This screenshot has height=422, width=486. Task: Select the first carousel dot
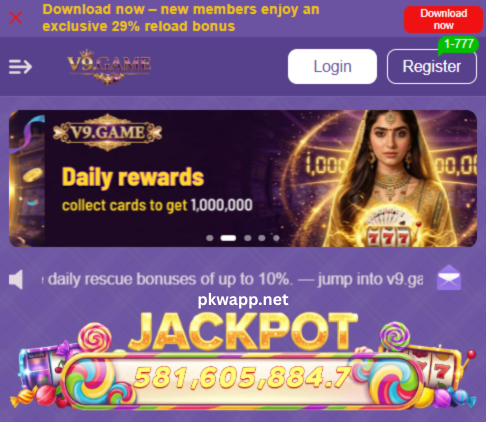[x=210, y=238]
